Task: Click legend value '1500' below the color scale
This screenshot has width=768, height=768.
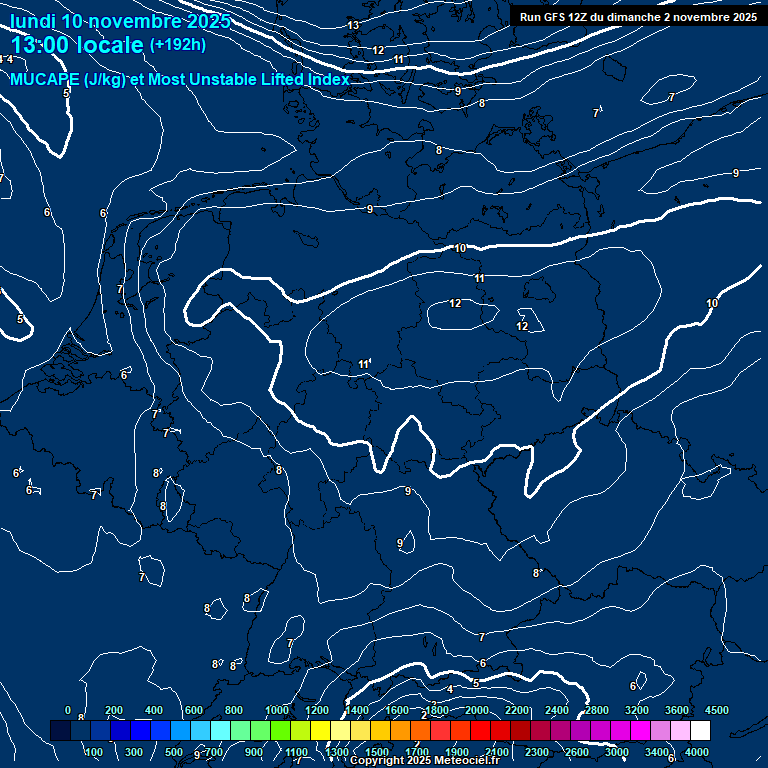Action: [377, 752]
